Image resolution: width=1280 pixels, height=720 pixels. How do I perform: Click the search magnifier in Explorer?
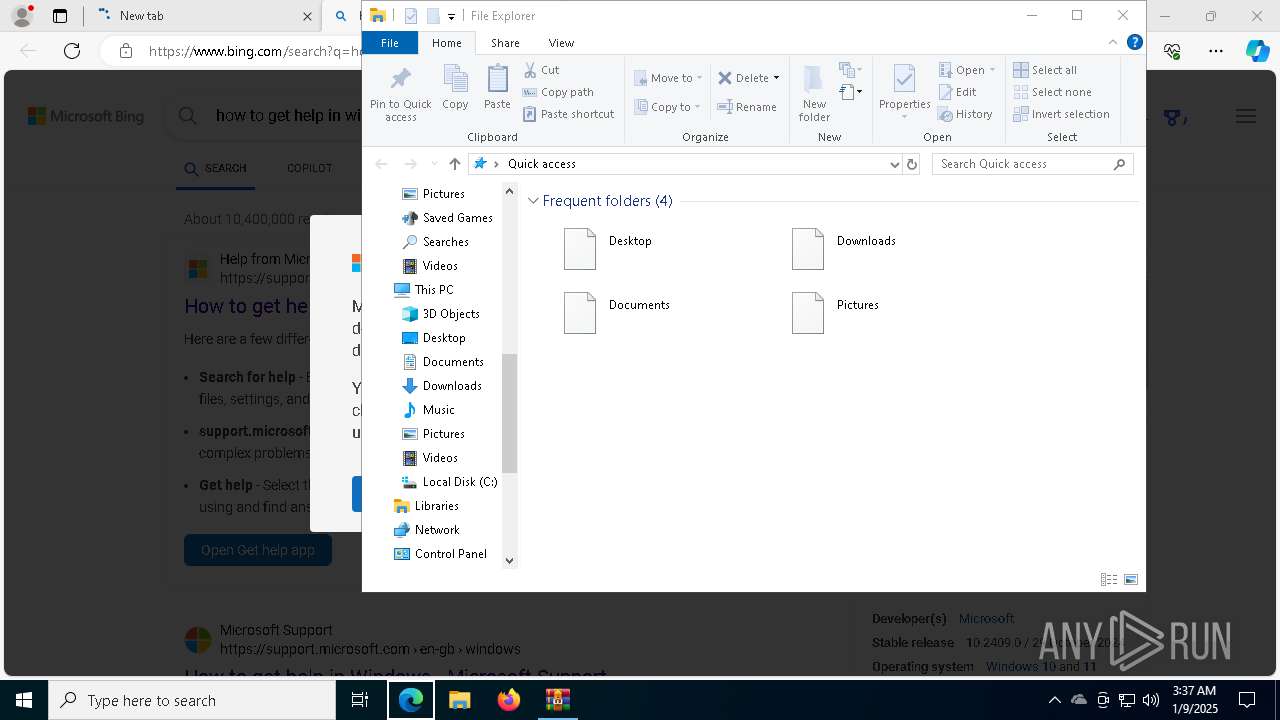coord(1119,164)
